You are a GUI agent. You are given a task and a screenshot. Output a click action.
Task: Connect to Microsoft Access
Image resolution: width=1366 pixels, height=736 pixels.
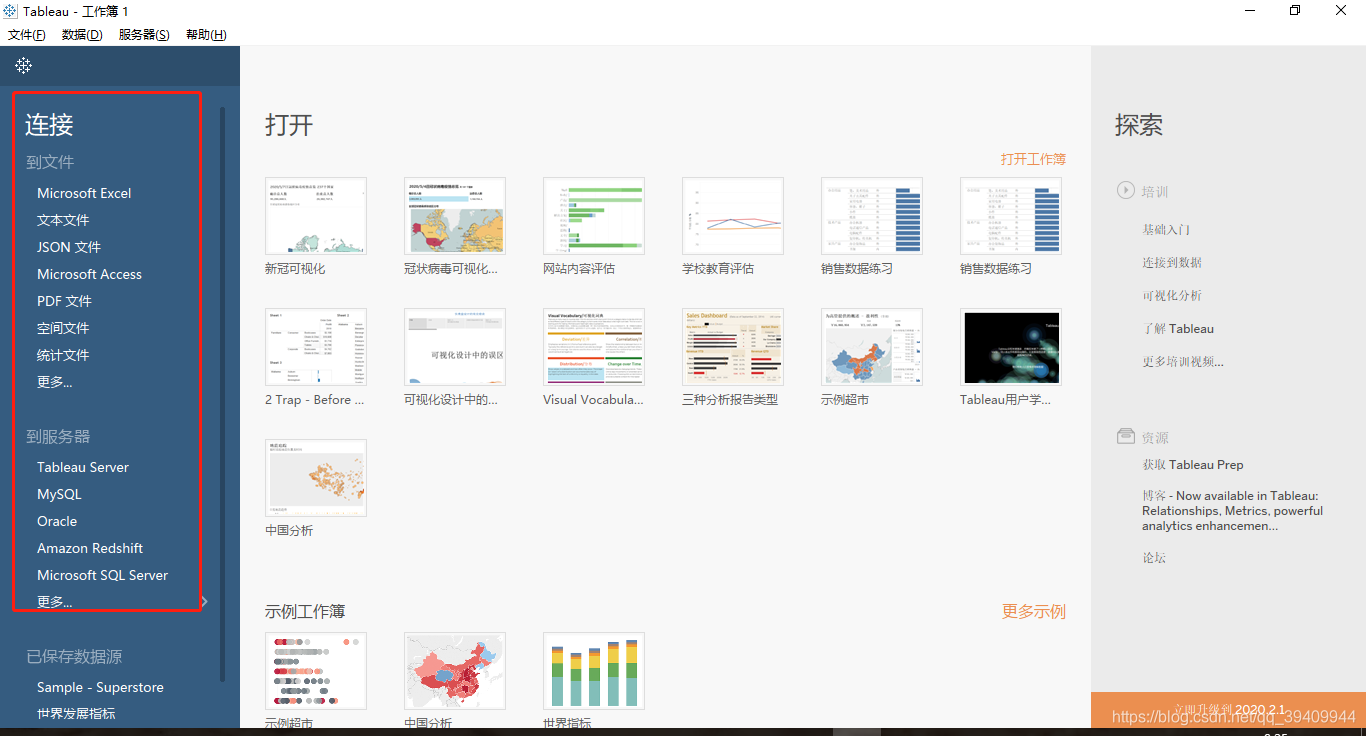click(x=89, y=274)
